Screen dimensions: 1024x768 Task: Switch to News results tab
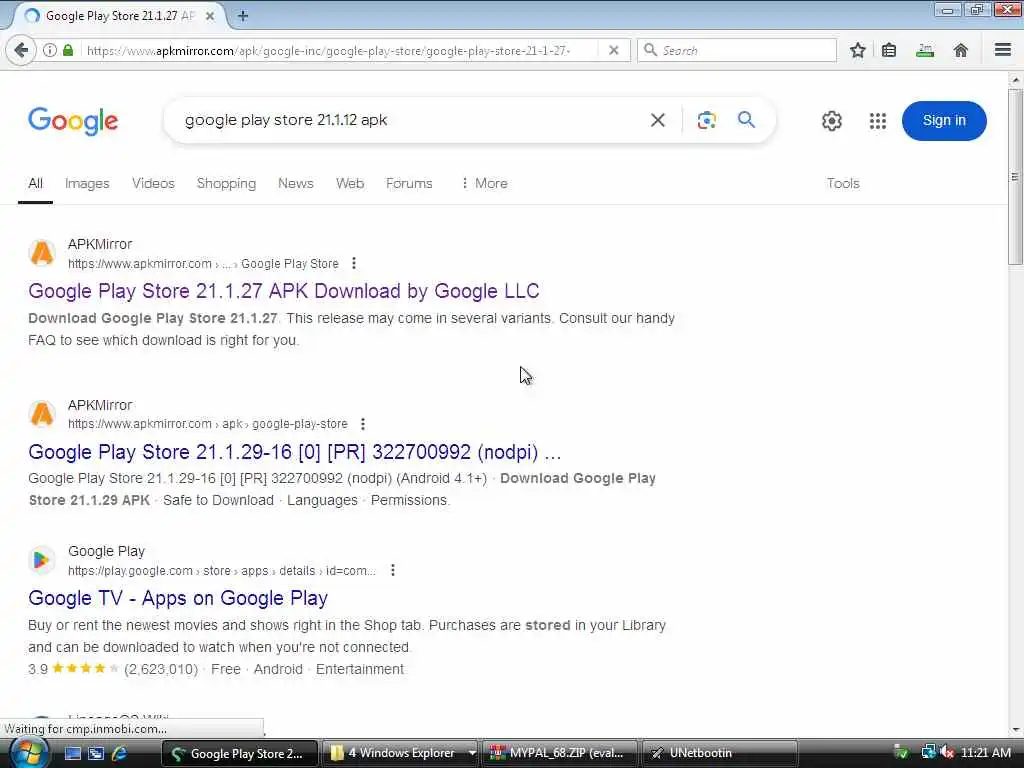[x=296, y=184]
